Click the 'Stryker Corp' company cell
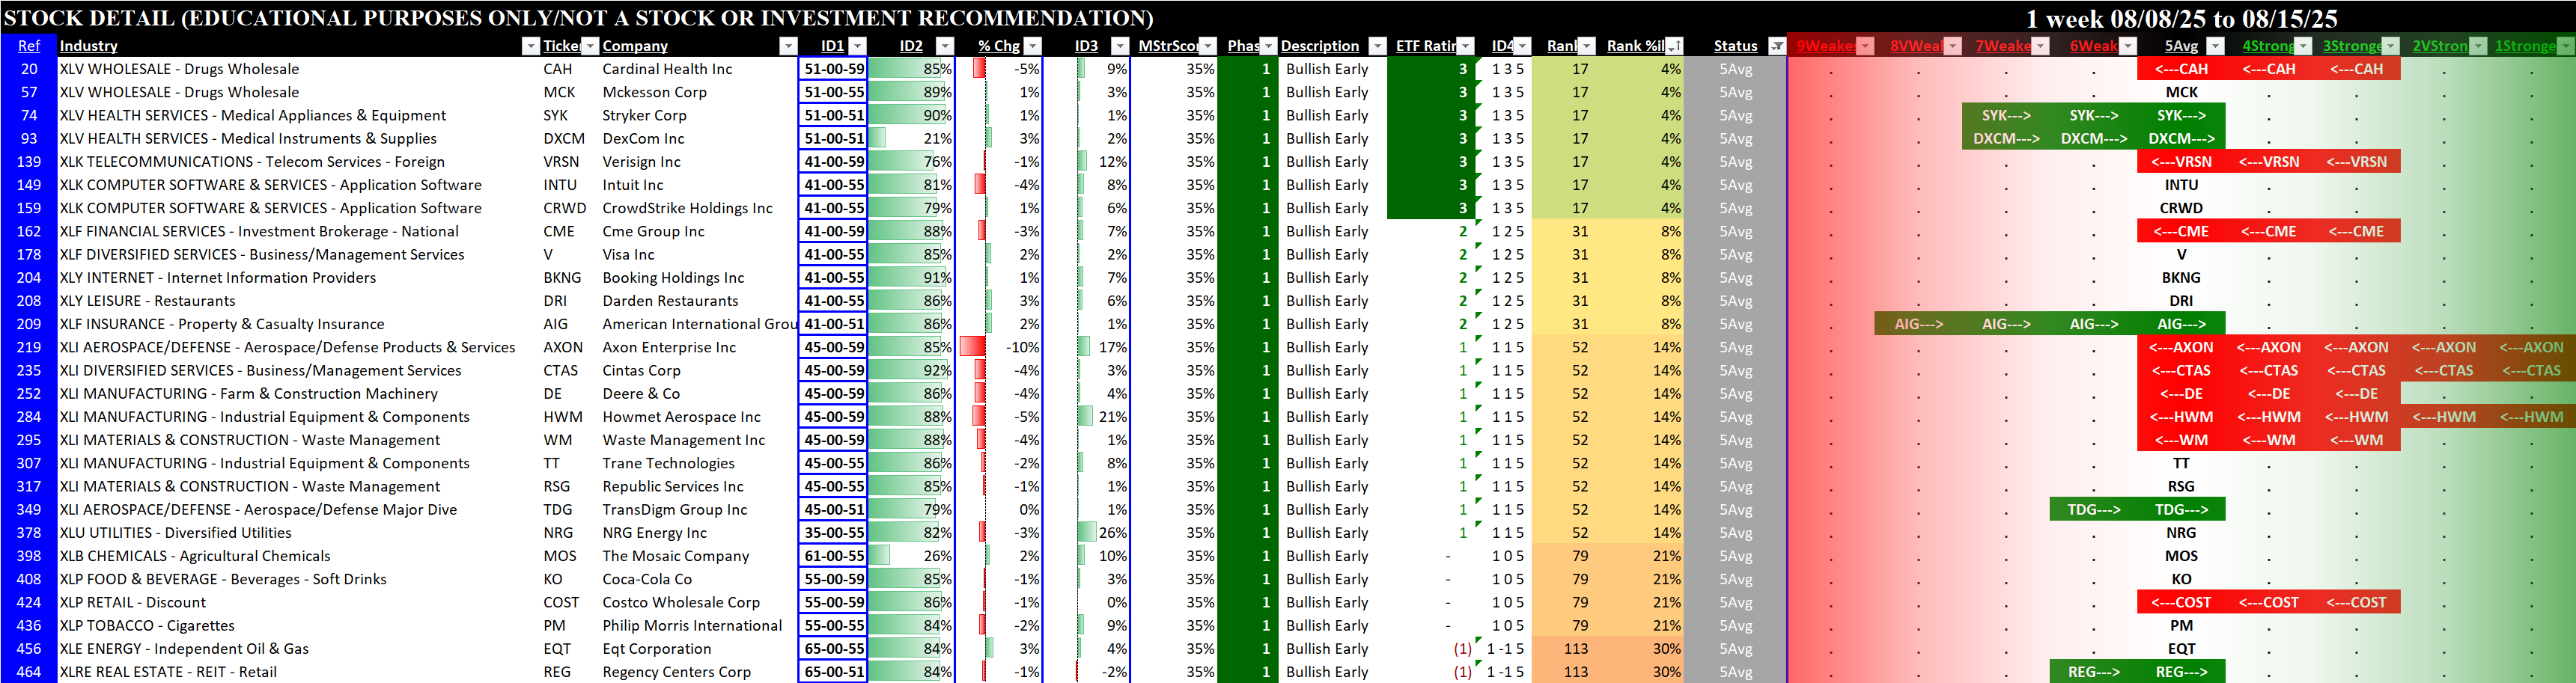Screen dimensions: 2576x683 point(644,115)
